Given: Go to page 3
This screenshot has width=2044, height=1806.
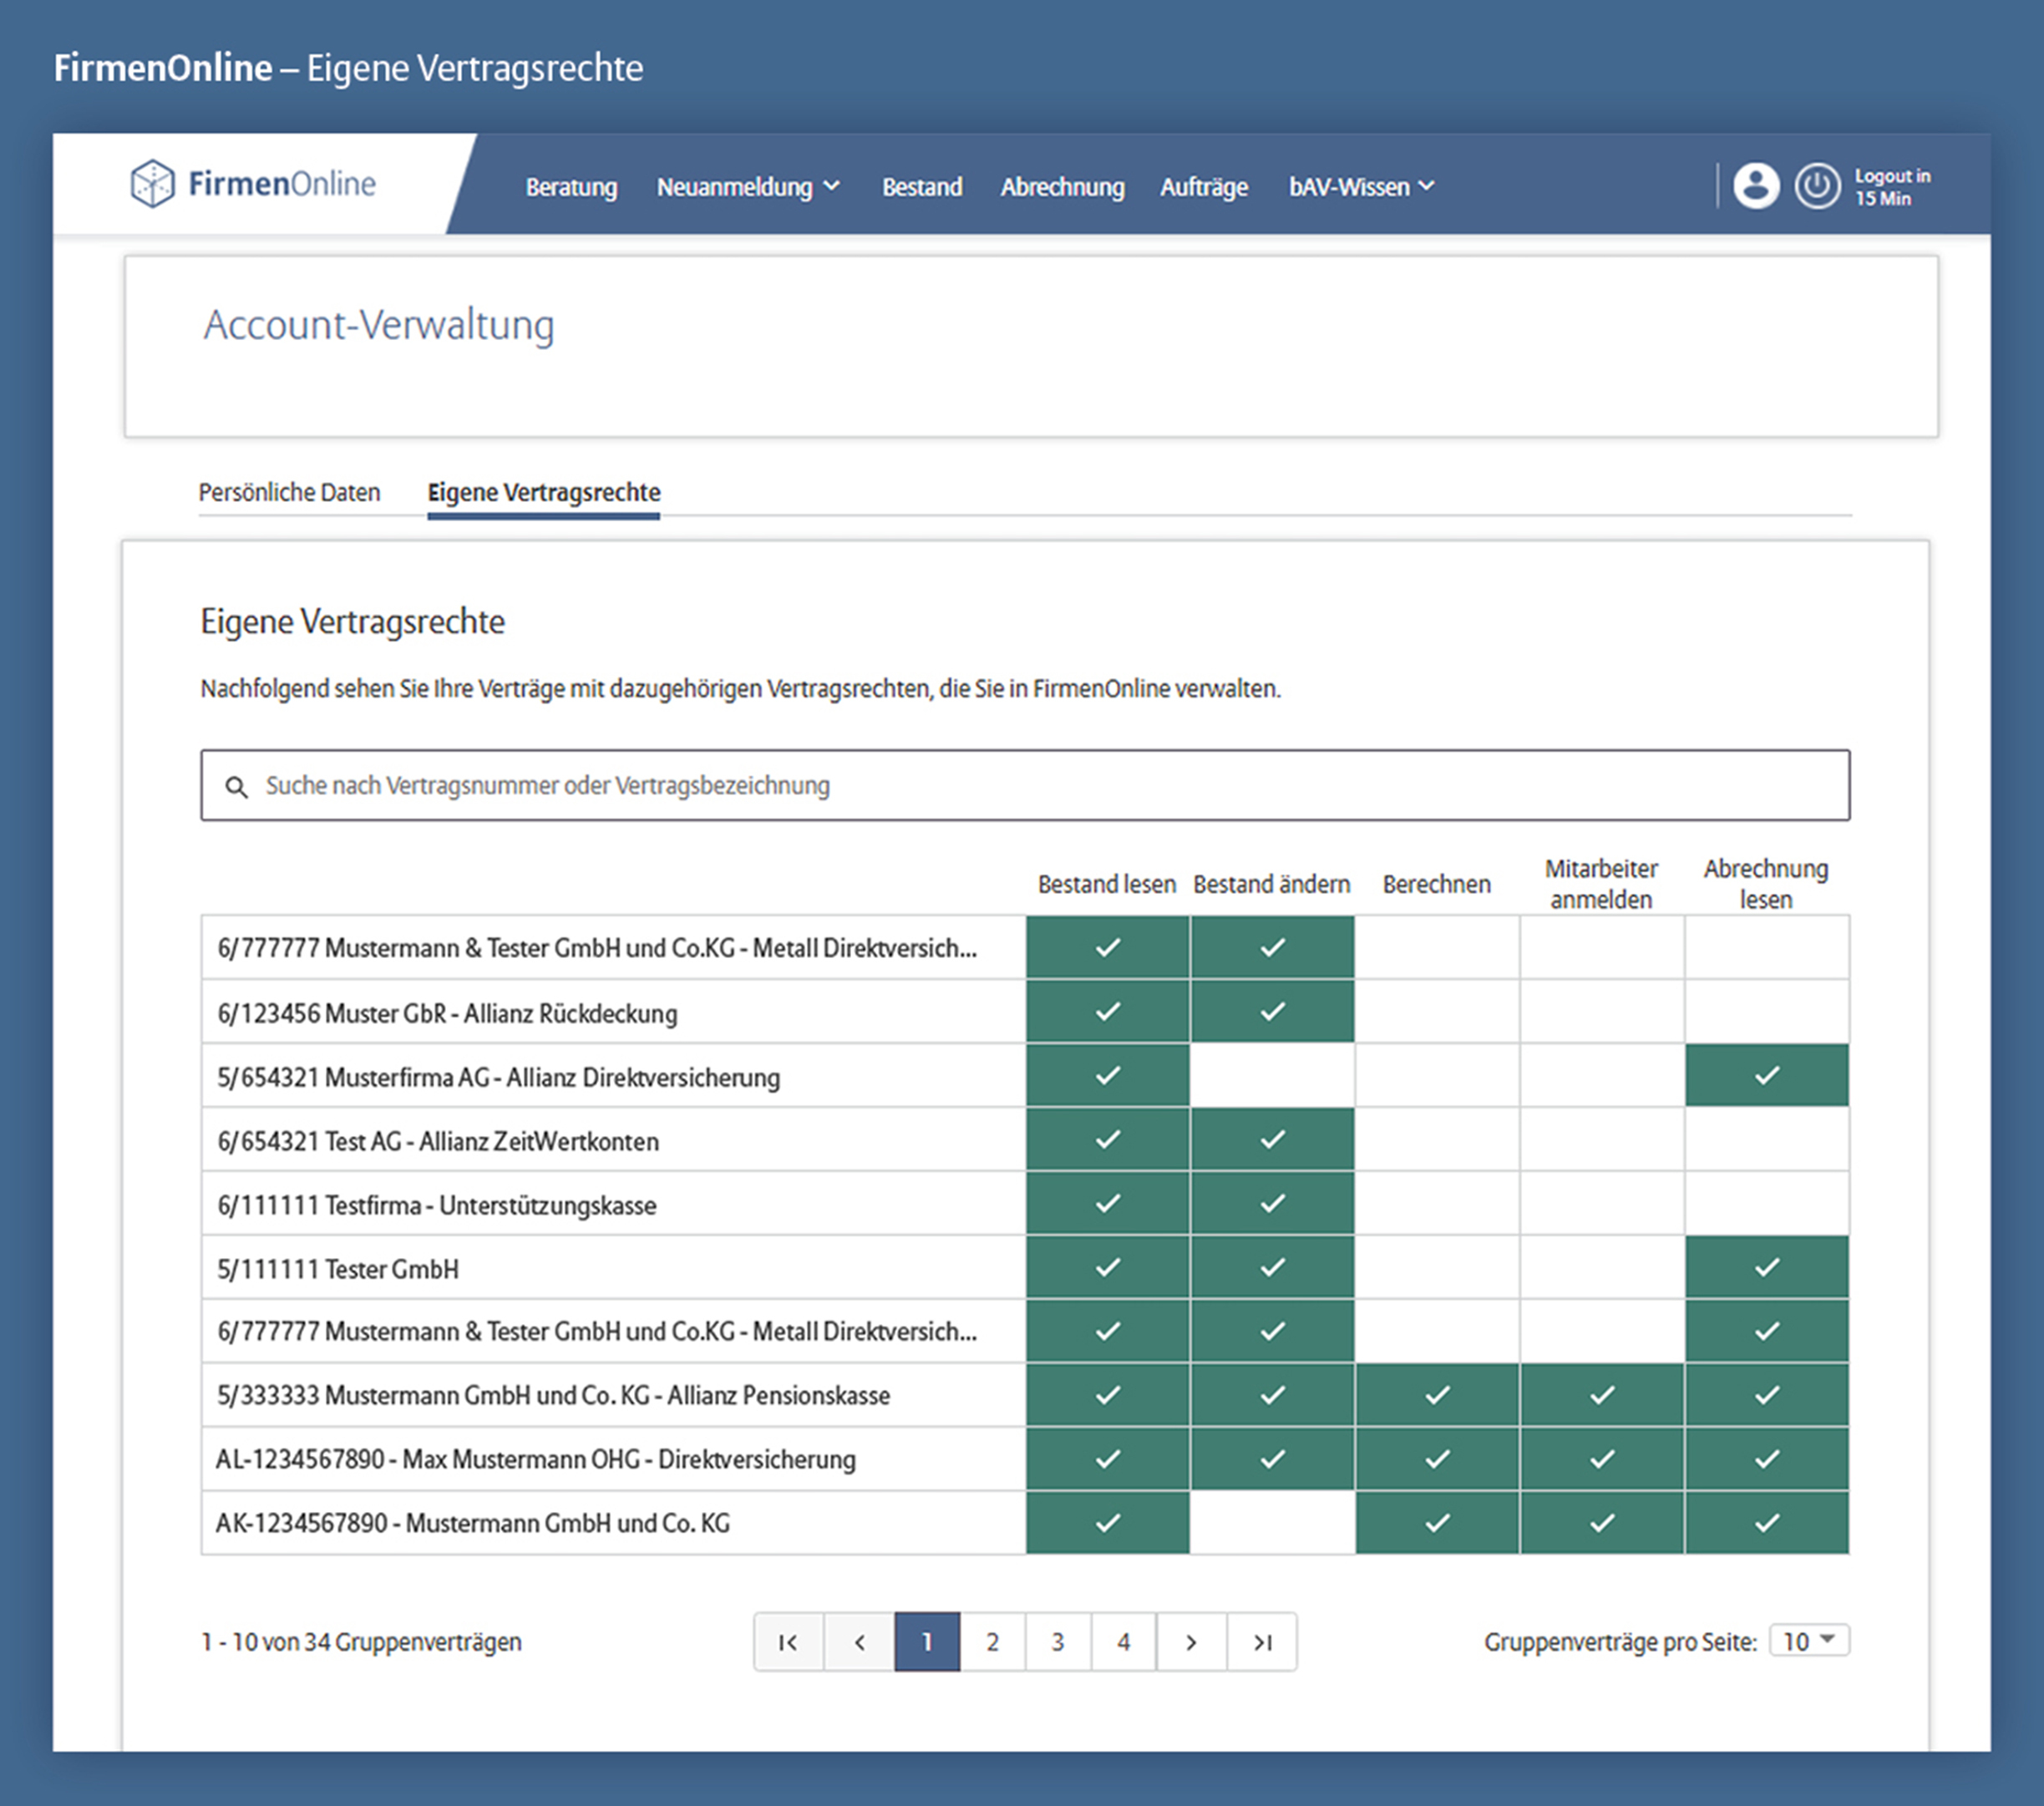Looking at the screenshot, I should tap(1058, 1642).
